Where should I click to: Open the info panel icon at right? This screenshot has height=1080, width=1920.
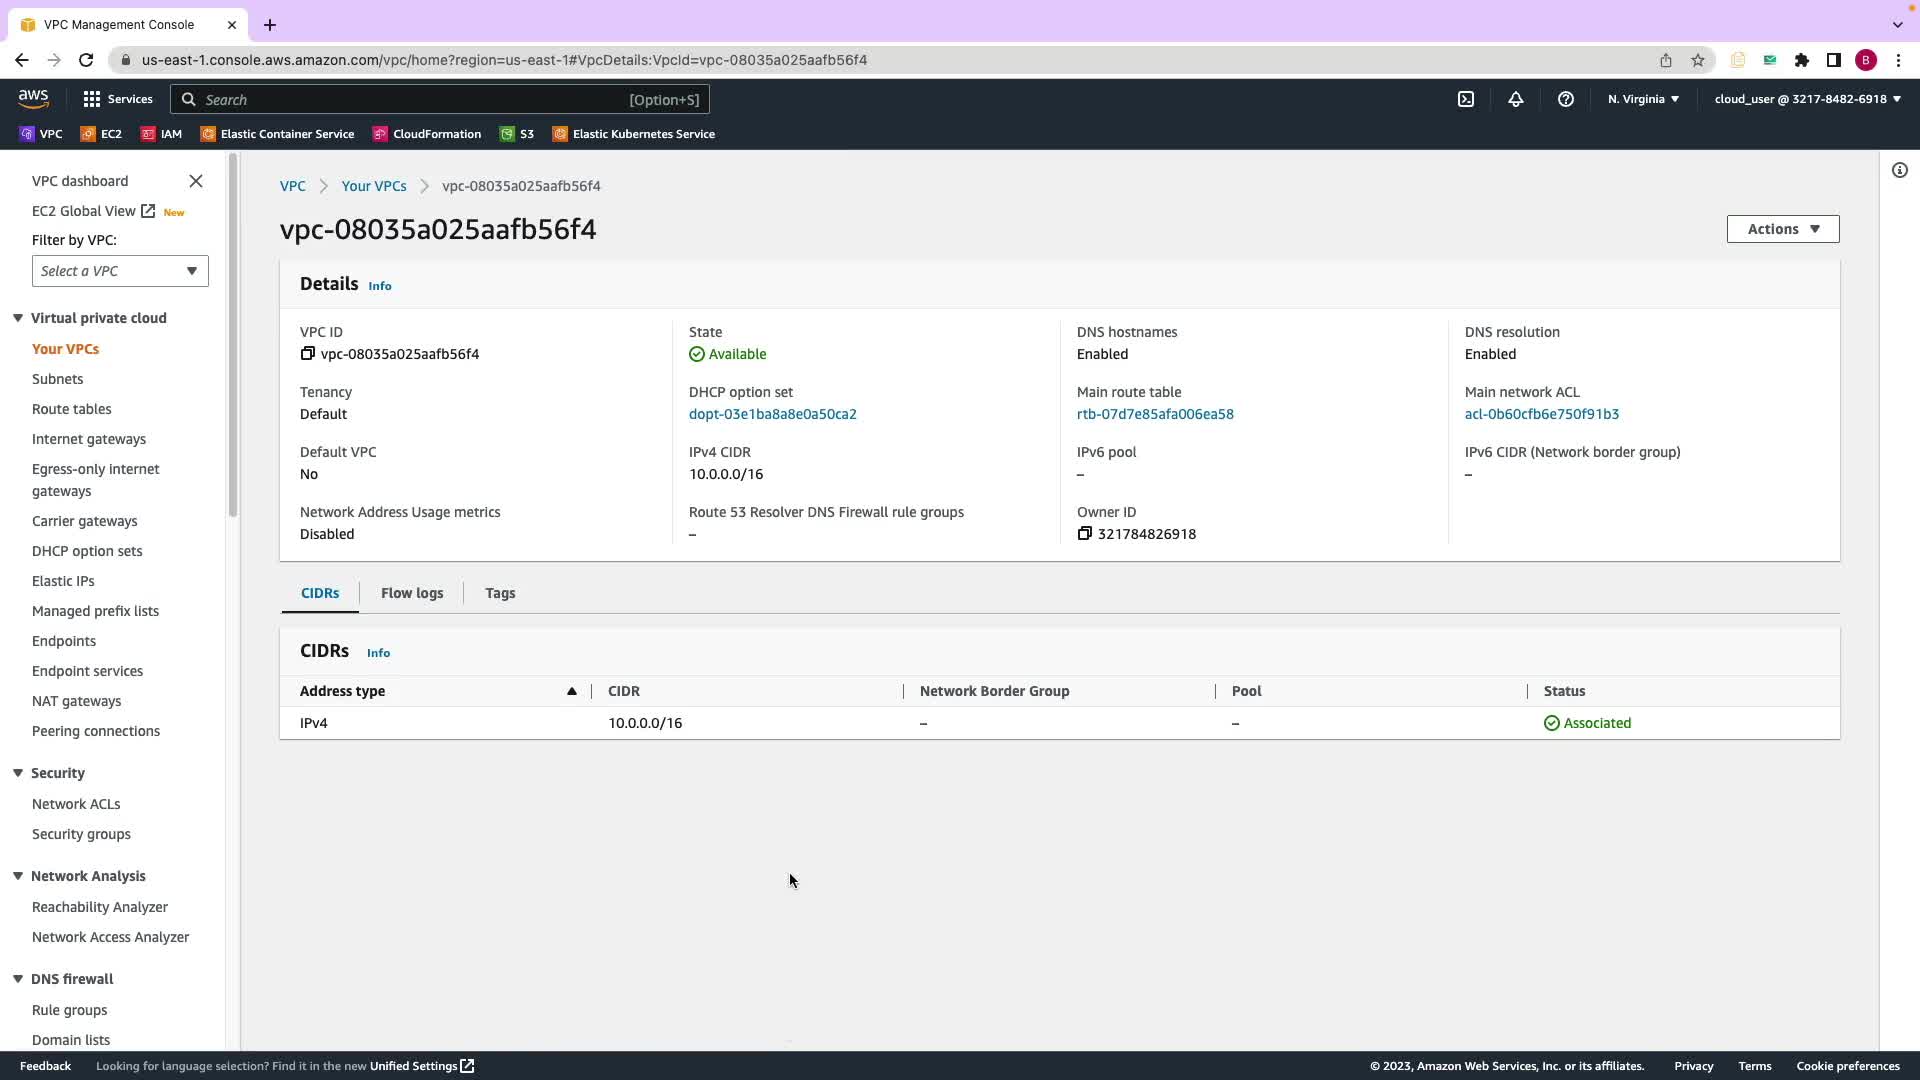click(1900, 170)
